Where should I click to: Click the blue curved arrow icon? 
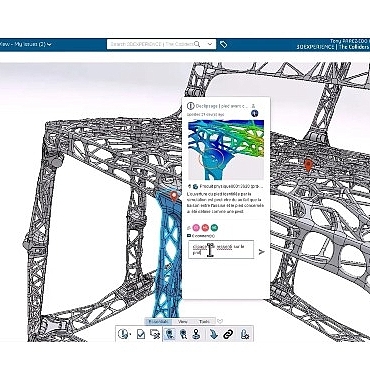[213, 334]
